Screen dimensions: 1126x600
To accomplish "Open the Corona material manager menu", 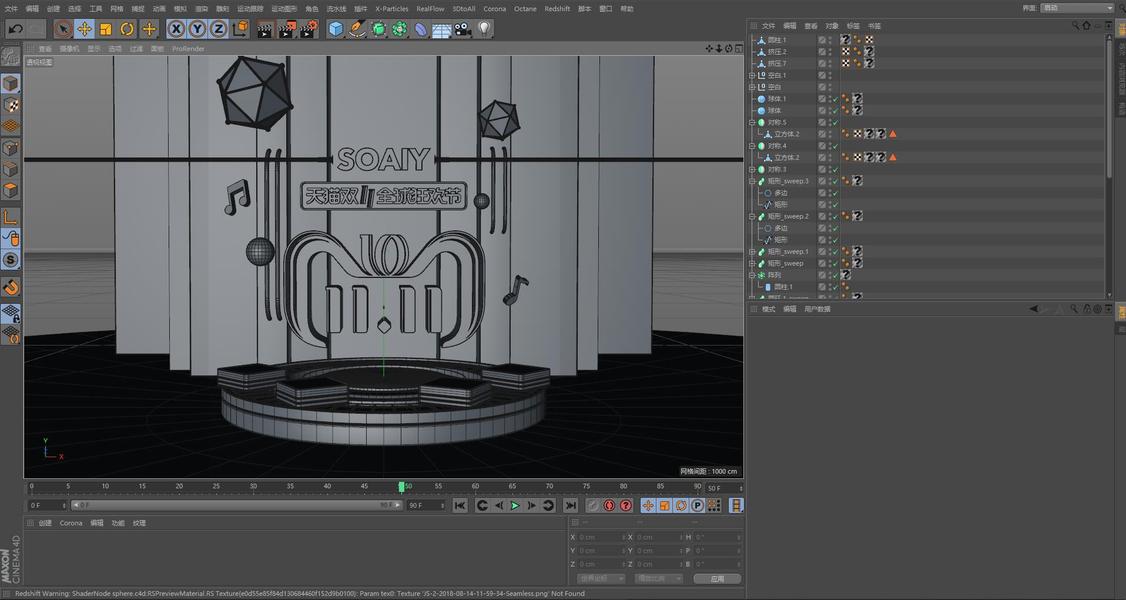I will pos(71,523).
